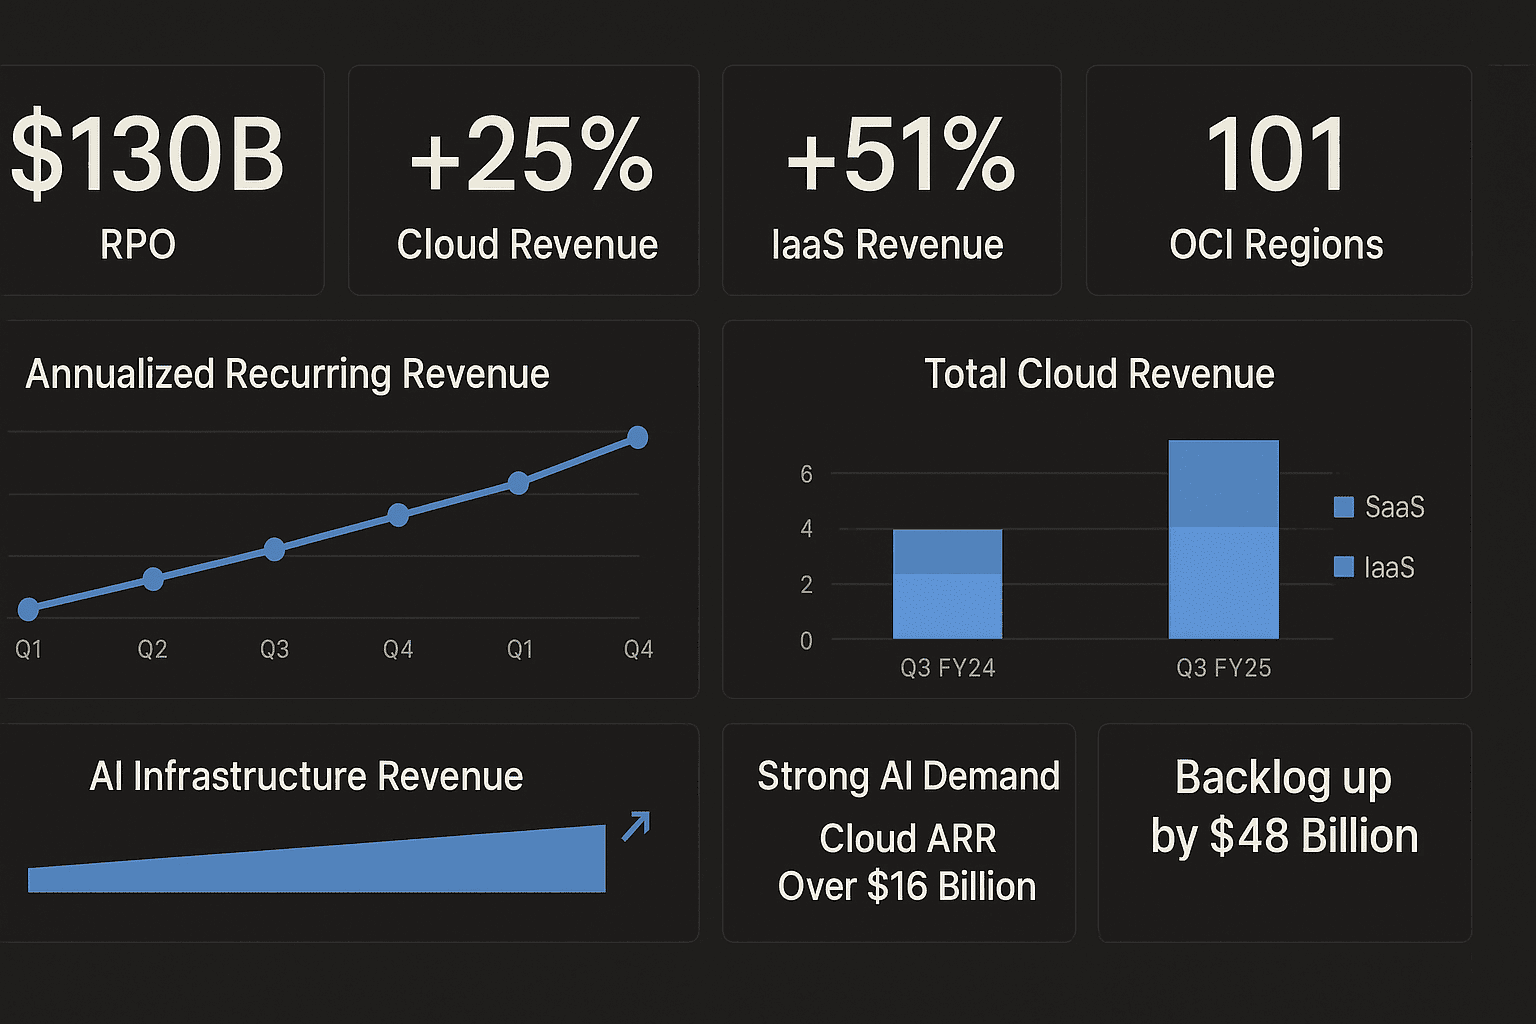Select the last Q4 data point on the line chart

pyautogui.click(x=638, y=437)
